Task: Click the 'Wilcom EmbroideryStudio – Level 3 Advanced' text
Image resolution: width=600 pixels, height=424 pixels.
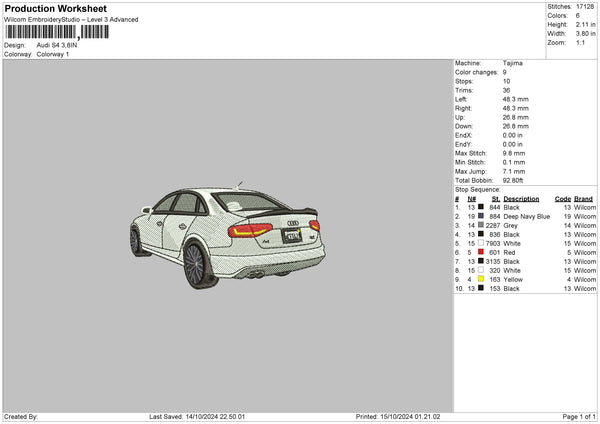Action: tap(71, 20)
